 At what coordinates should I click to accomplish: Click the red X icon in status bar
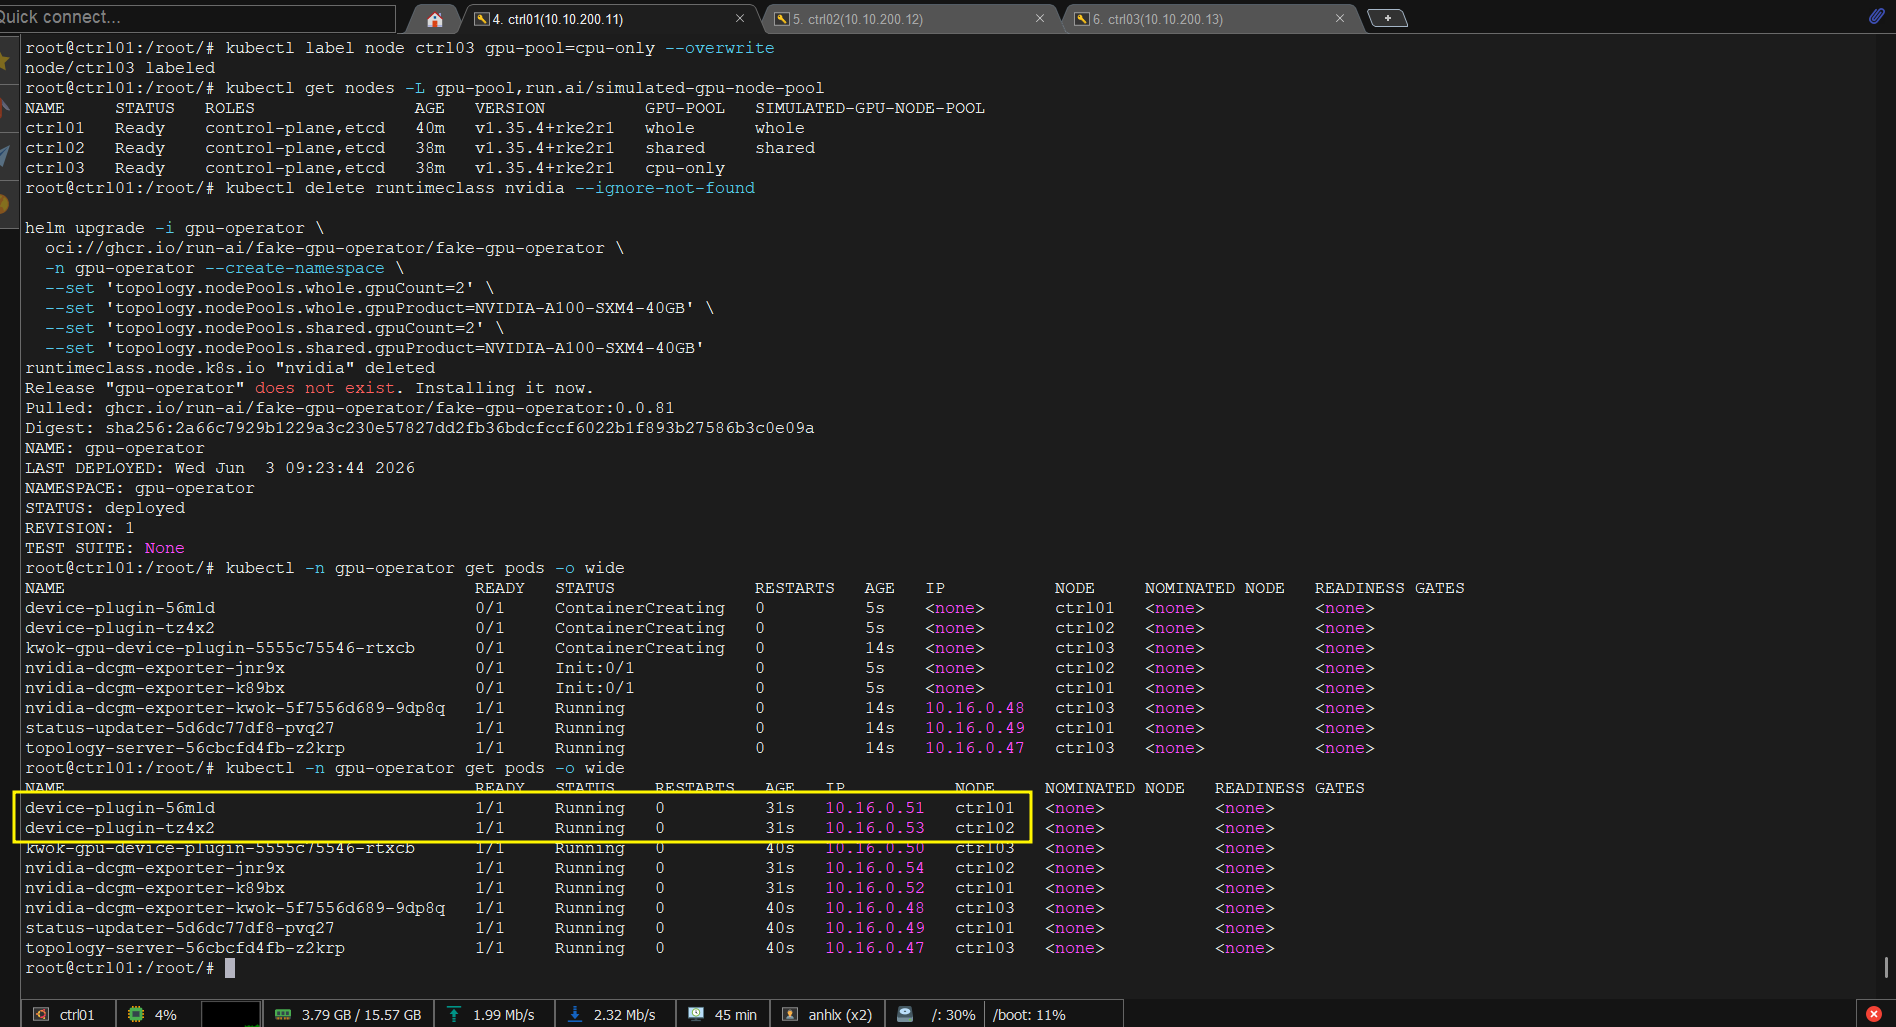click(x=1874, y=1014)
